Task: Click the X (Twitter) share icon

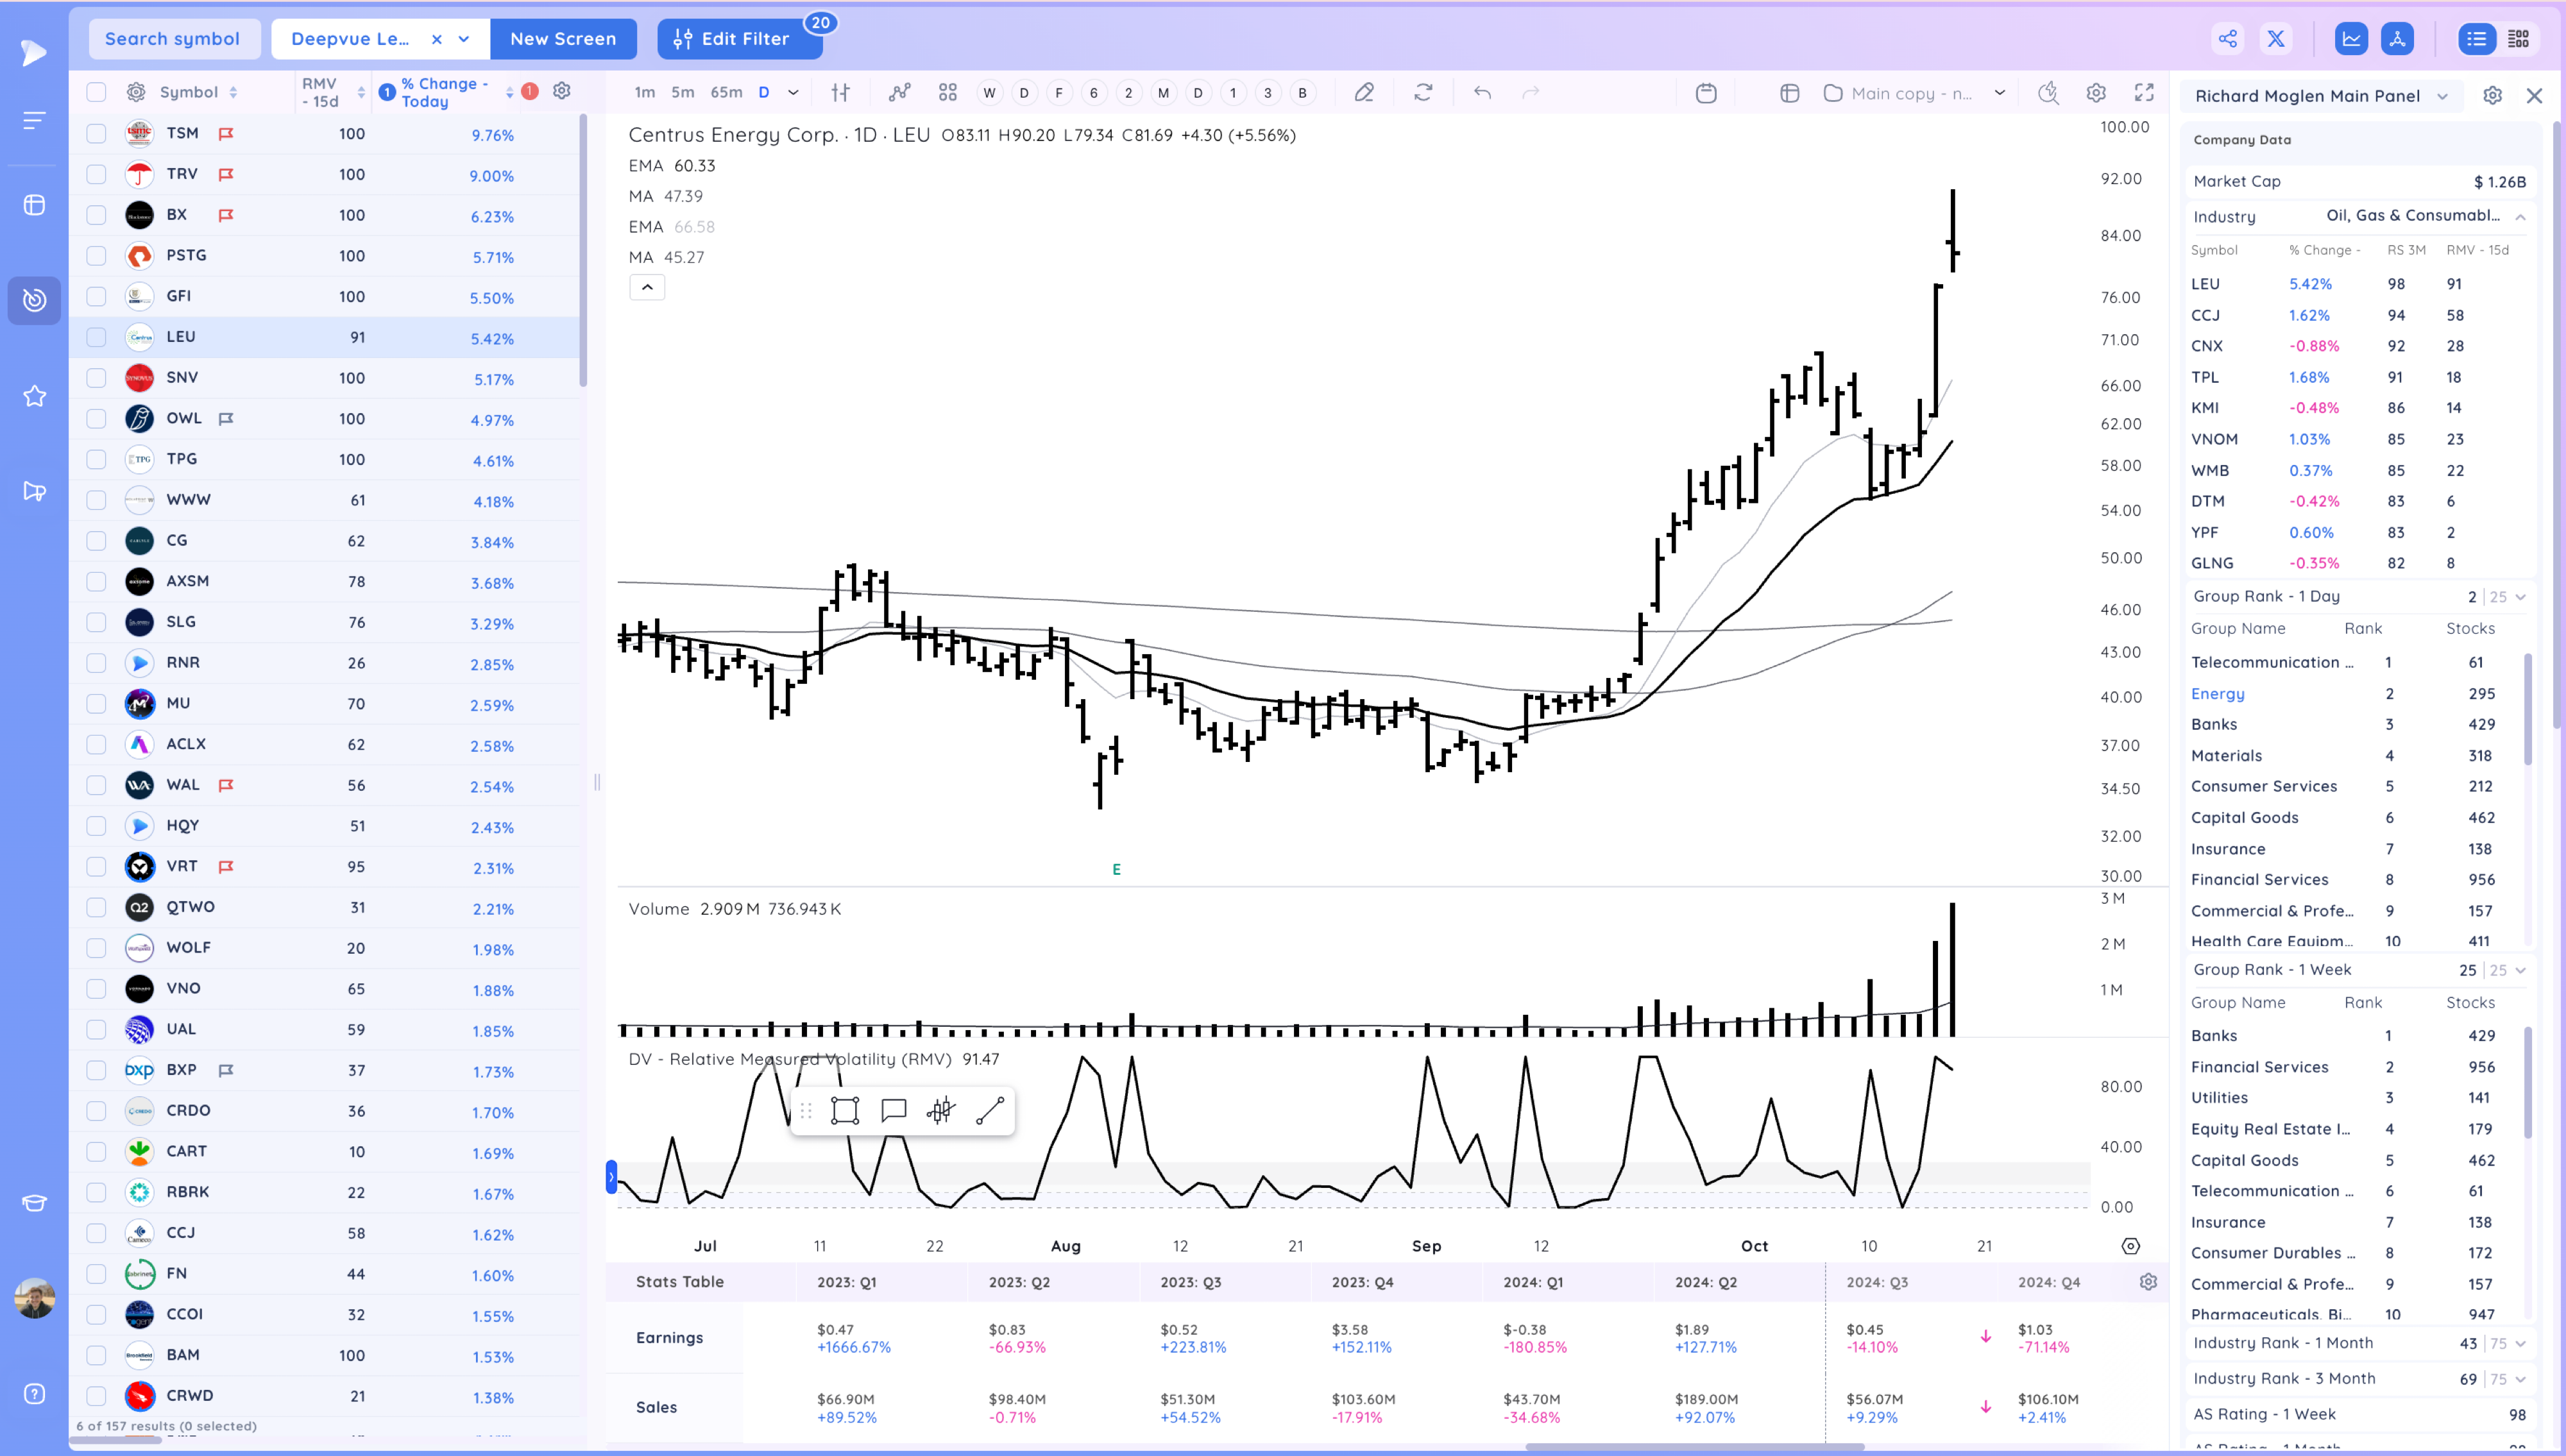Action: click(x=2276, y=39)
